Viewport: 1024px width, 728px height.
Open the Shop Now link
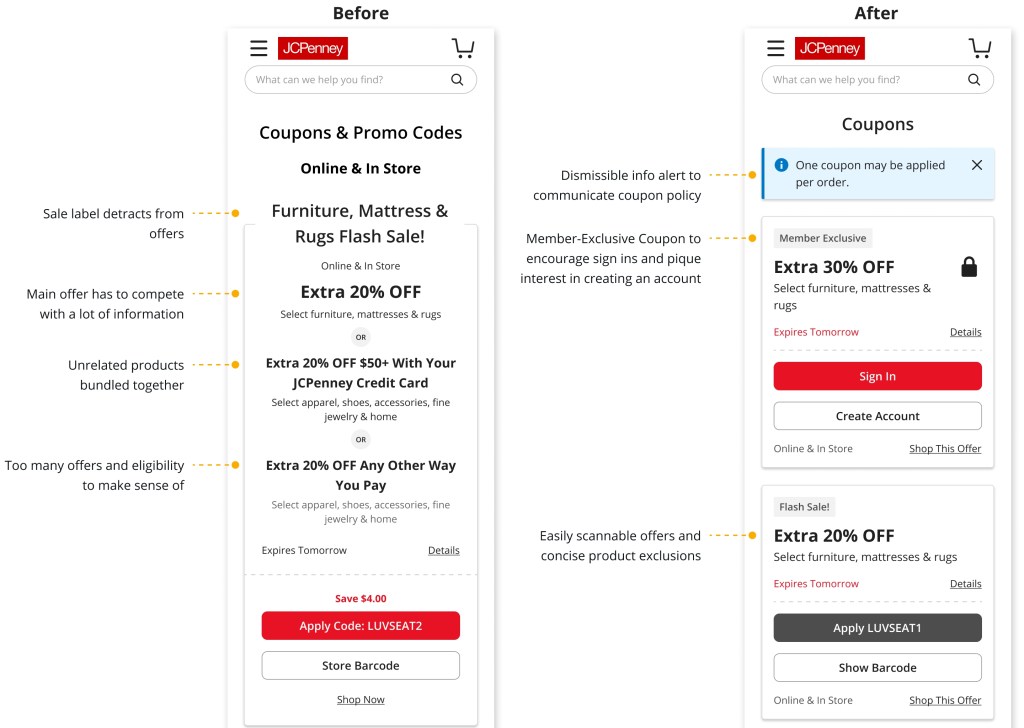click(x=360, y=700)
